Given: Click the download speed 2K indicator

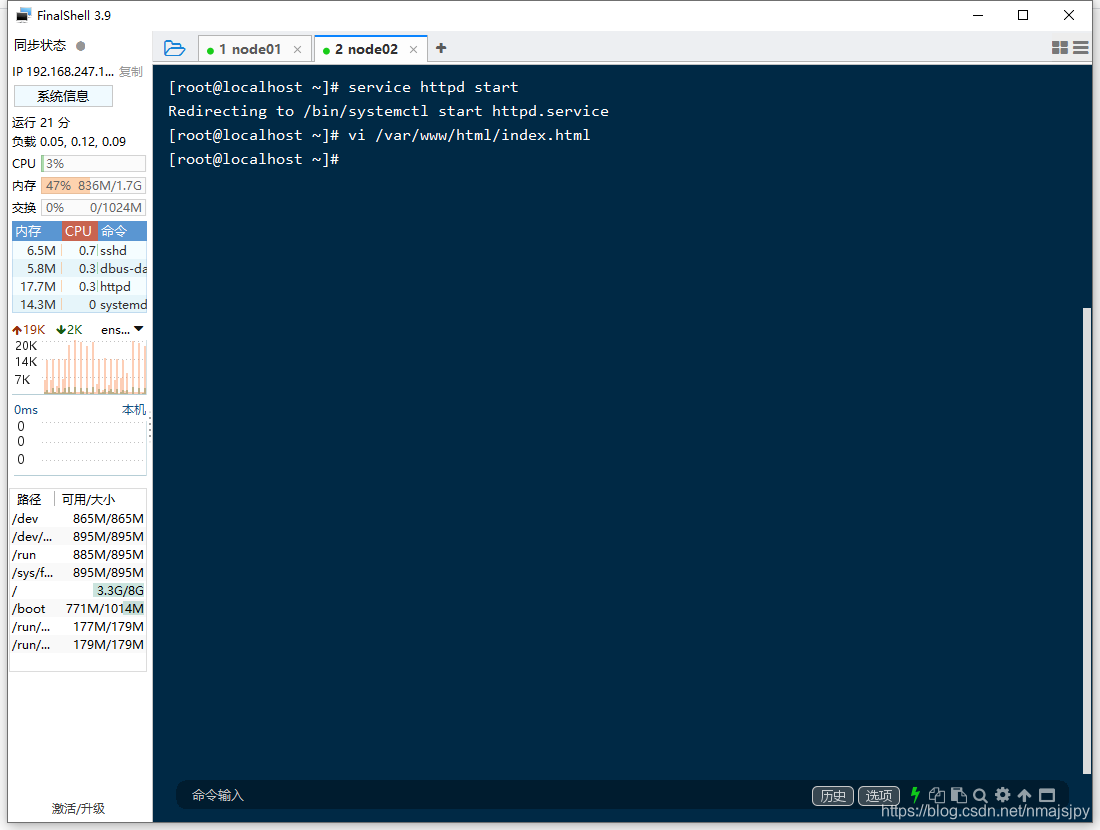Looking at the screenshot, I should 69,330.
